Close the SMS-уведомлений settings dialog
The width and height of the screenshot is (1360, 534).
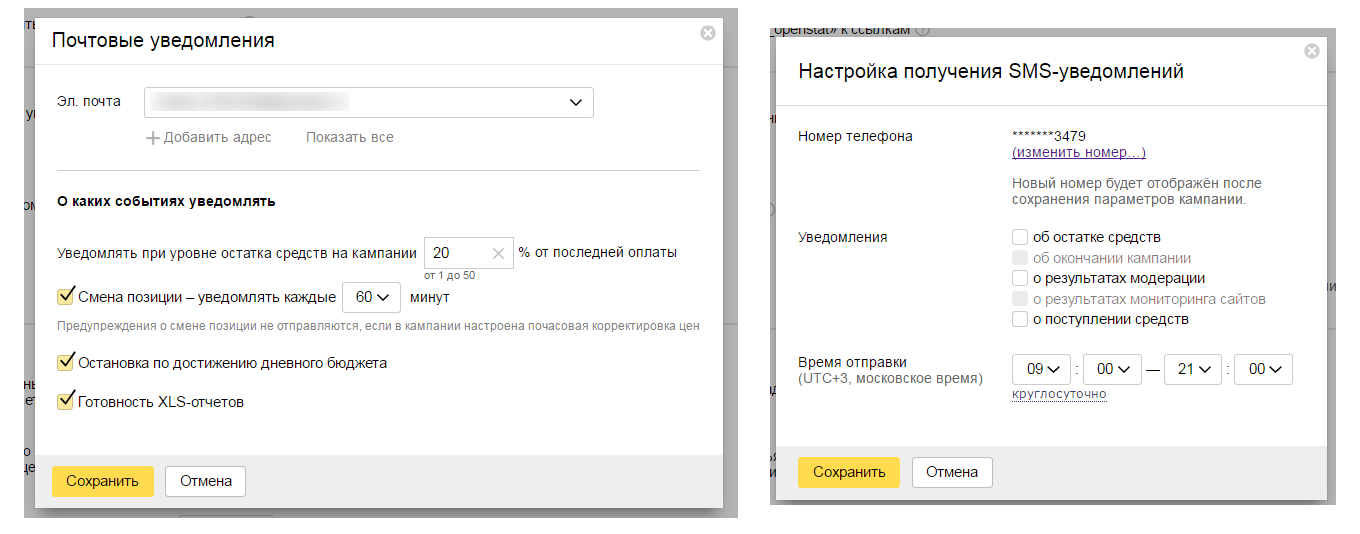coord(1312,51)
